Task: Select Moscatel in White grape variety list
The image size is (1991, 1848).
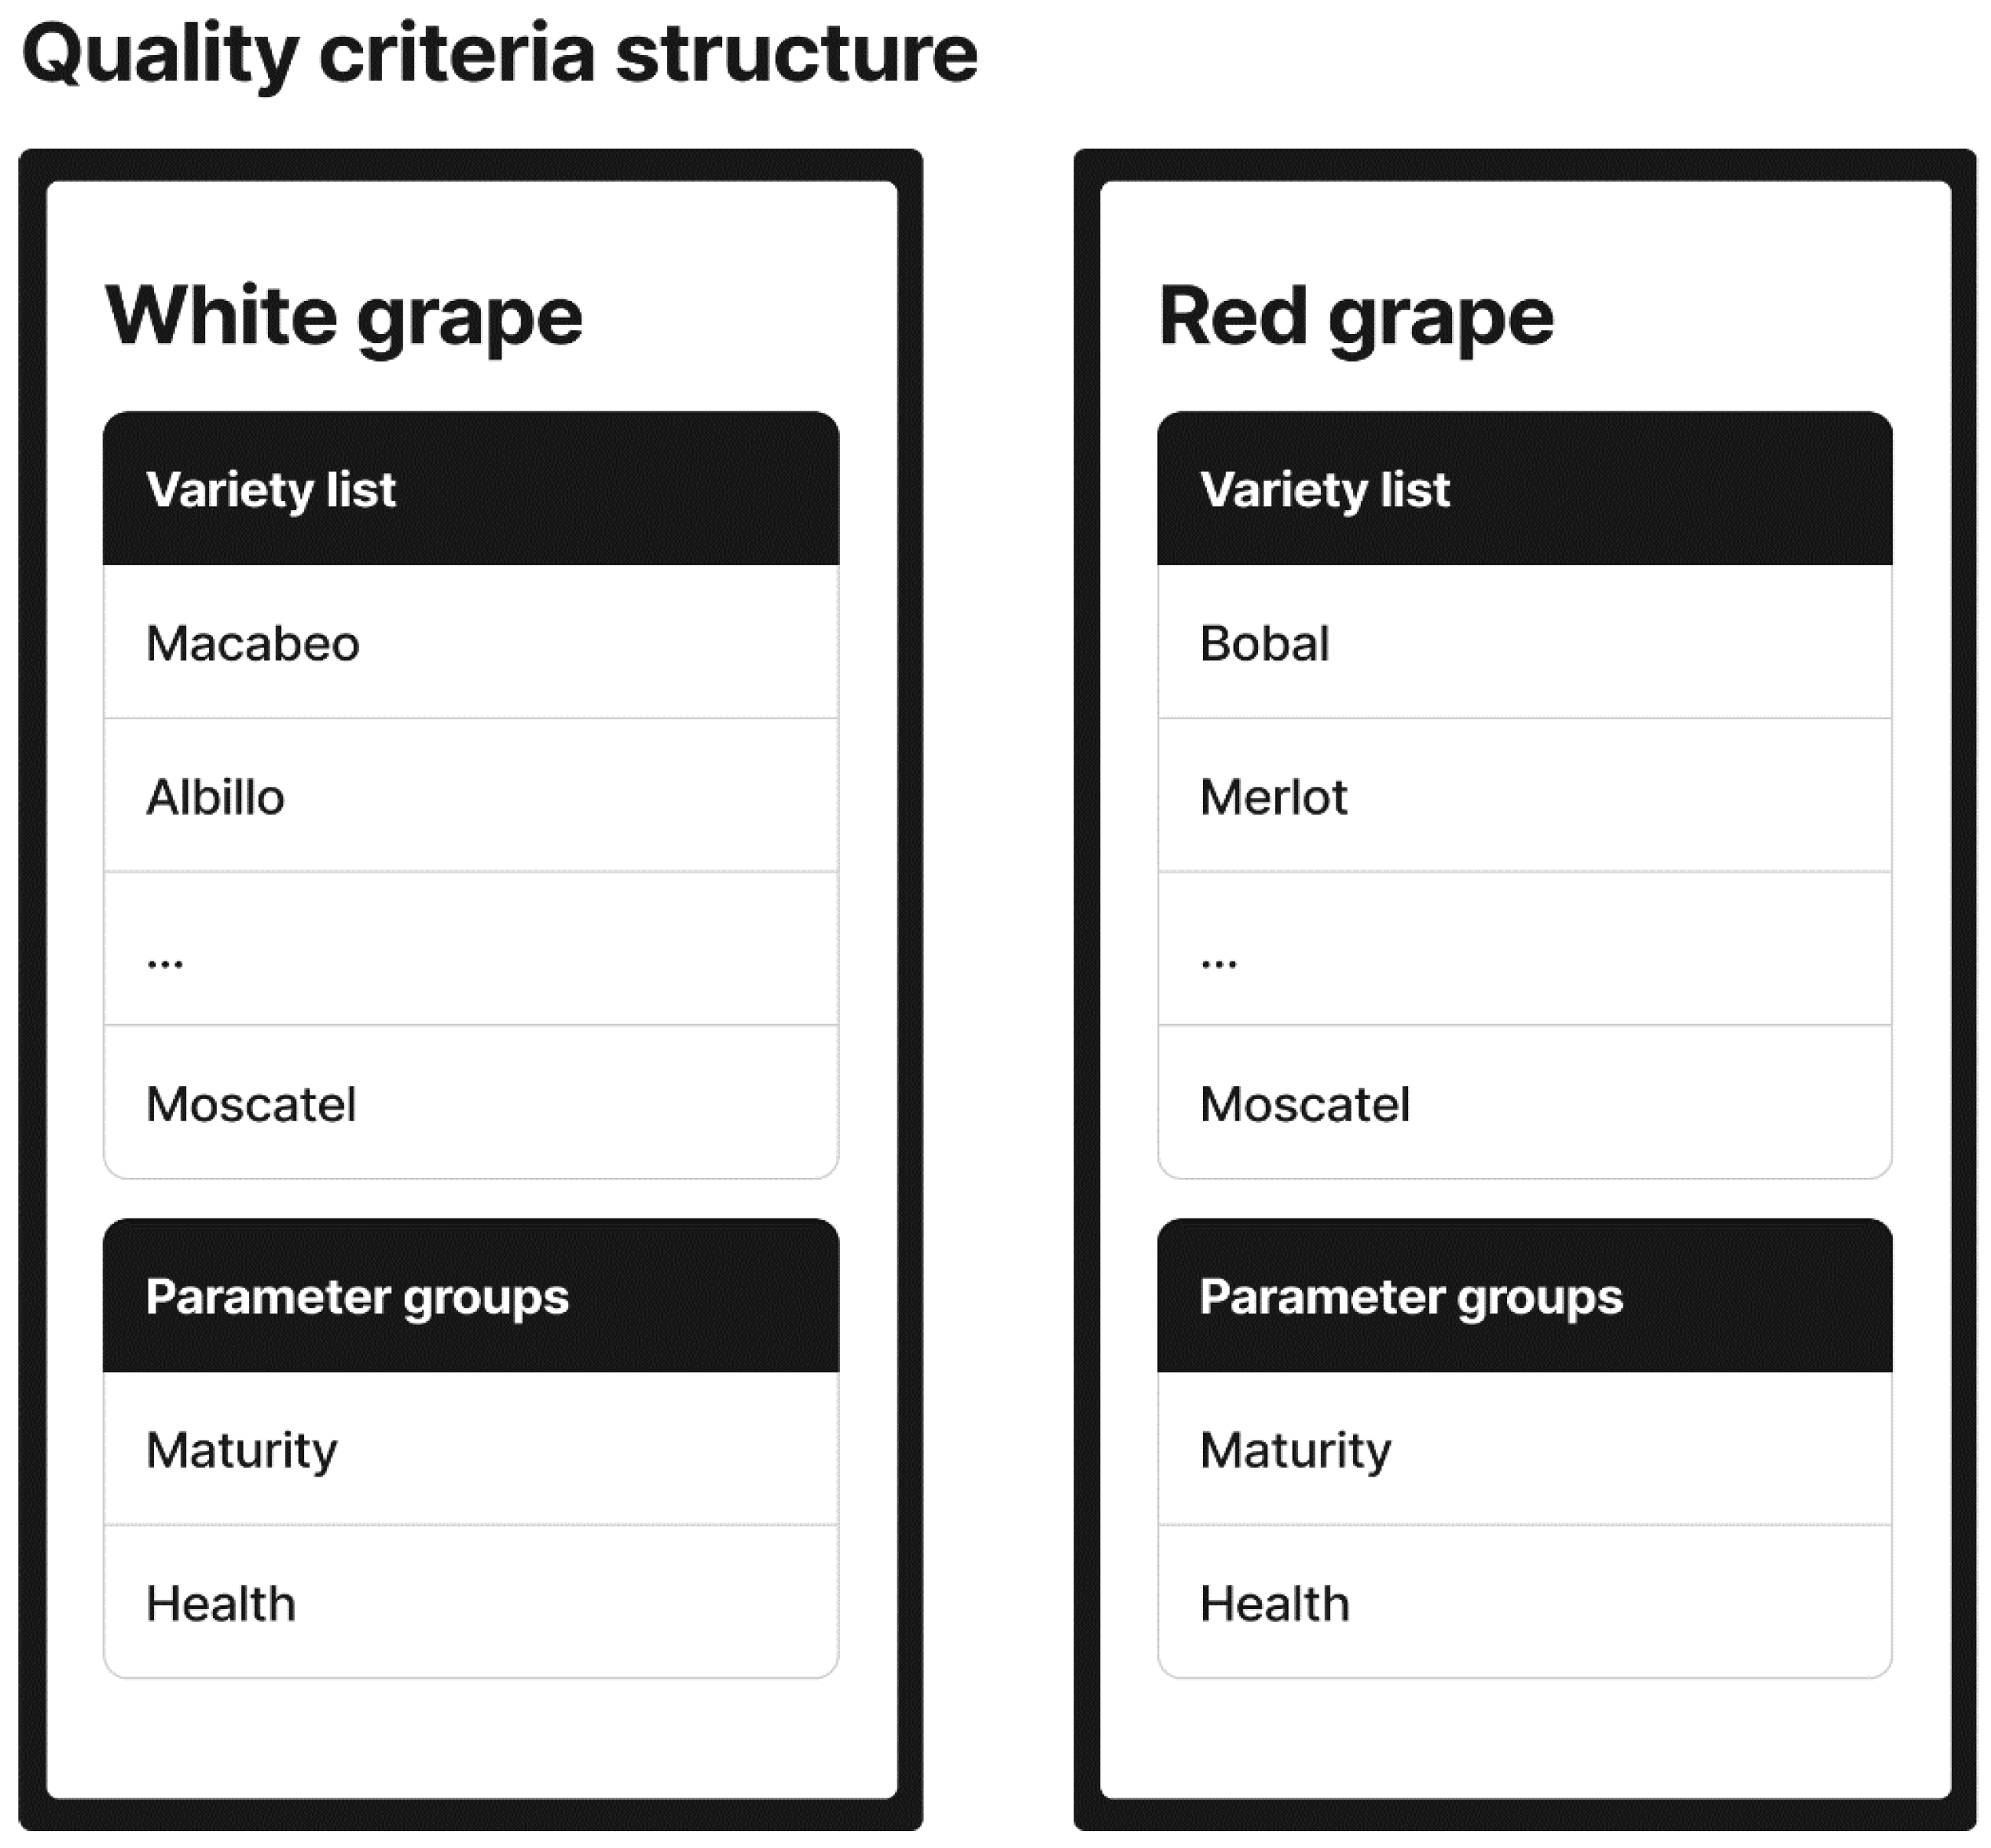Action: [470, 1104]
